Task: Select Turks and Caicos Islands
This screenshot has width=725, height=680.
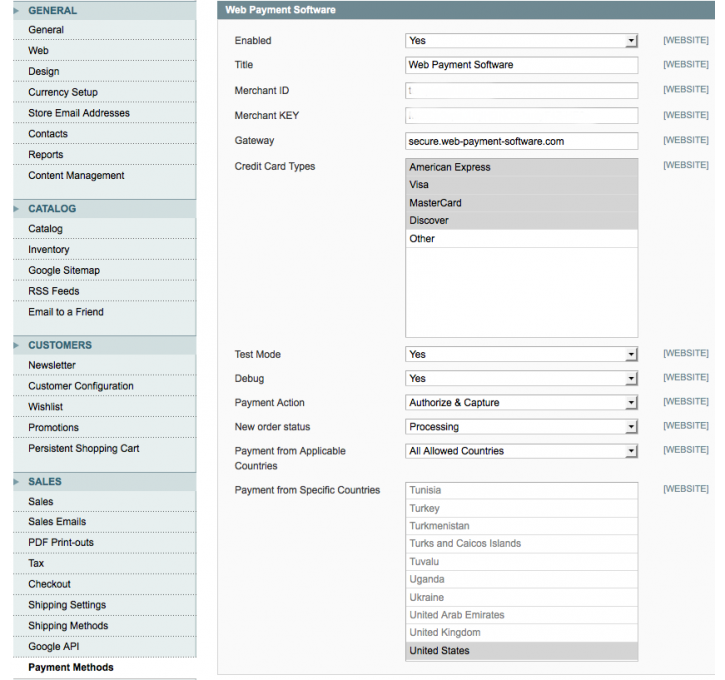Action: (522, 543)
